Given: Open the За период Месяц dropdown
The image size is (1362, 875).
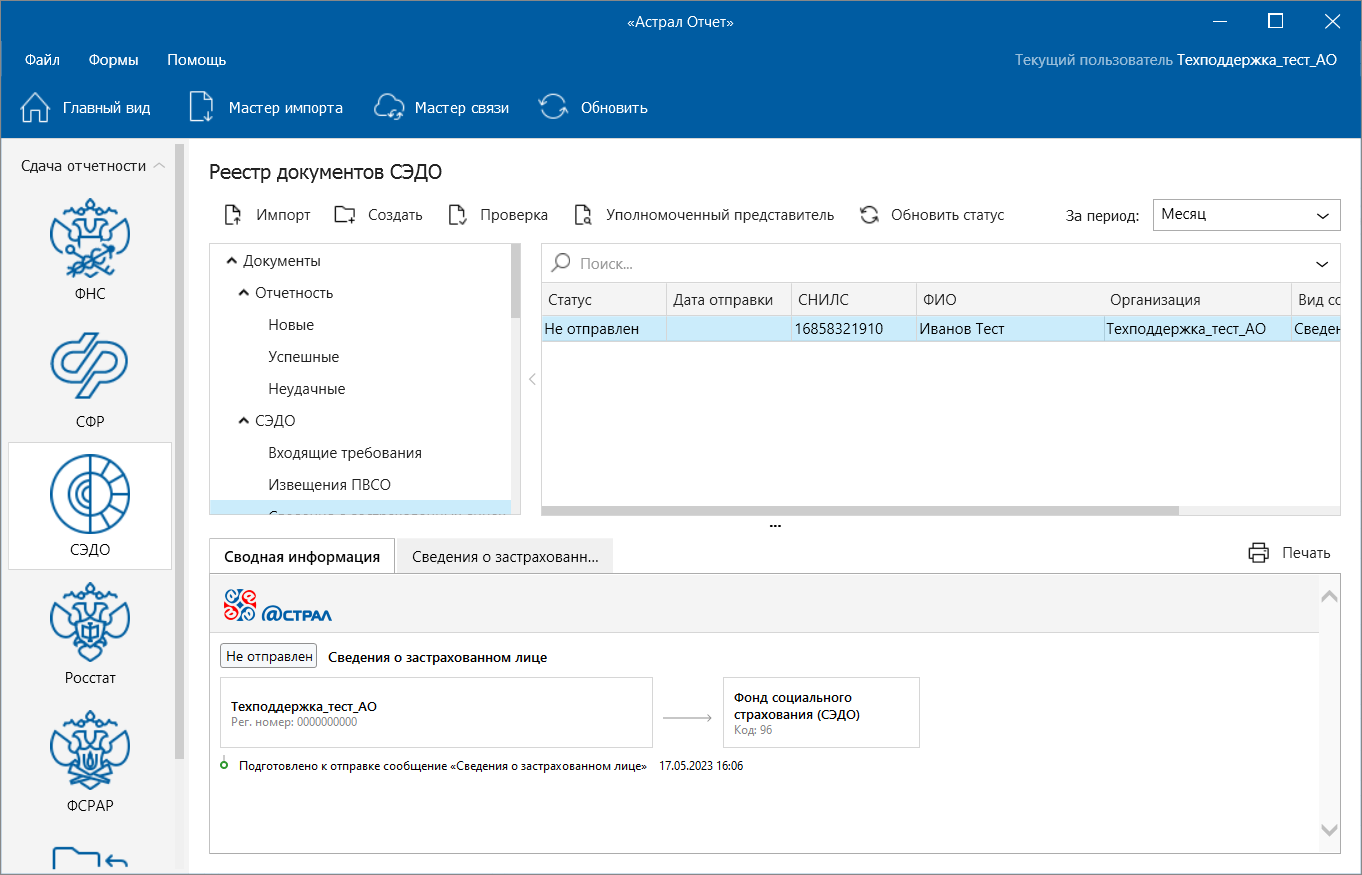Looking at the screenshot, I should [x=1246, y=215].
